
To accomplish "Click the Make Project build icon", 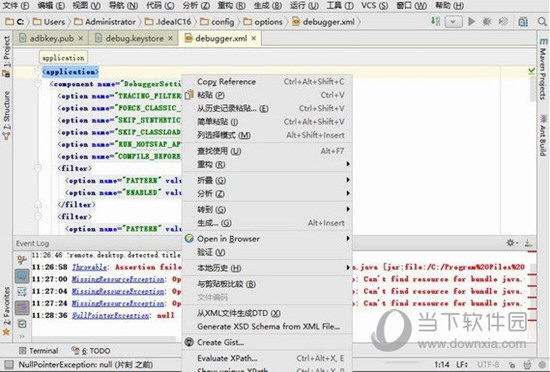I will [x=435, y=21].
